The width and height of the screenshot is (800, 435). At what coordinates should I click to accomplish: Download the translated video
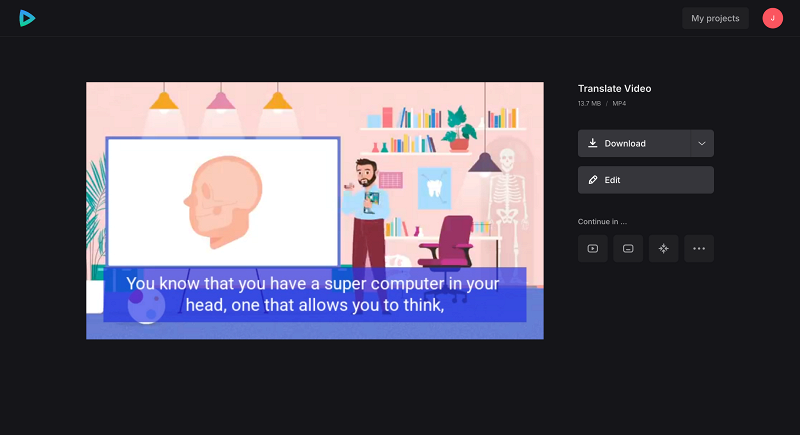(634, 143)
